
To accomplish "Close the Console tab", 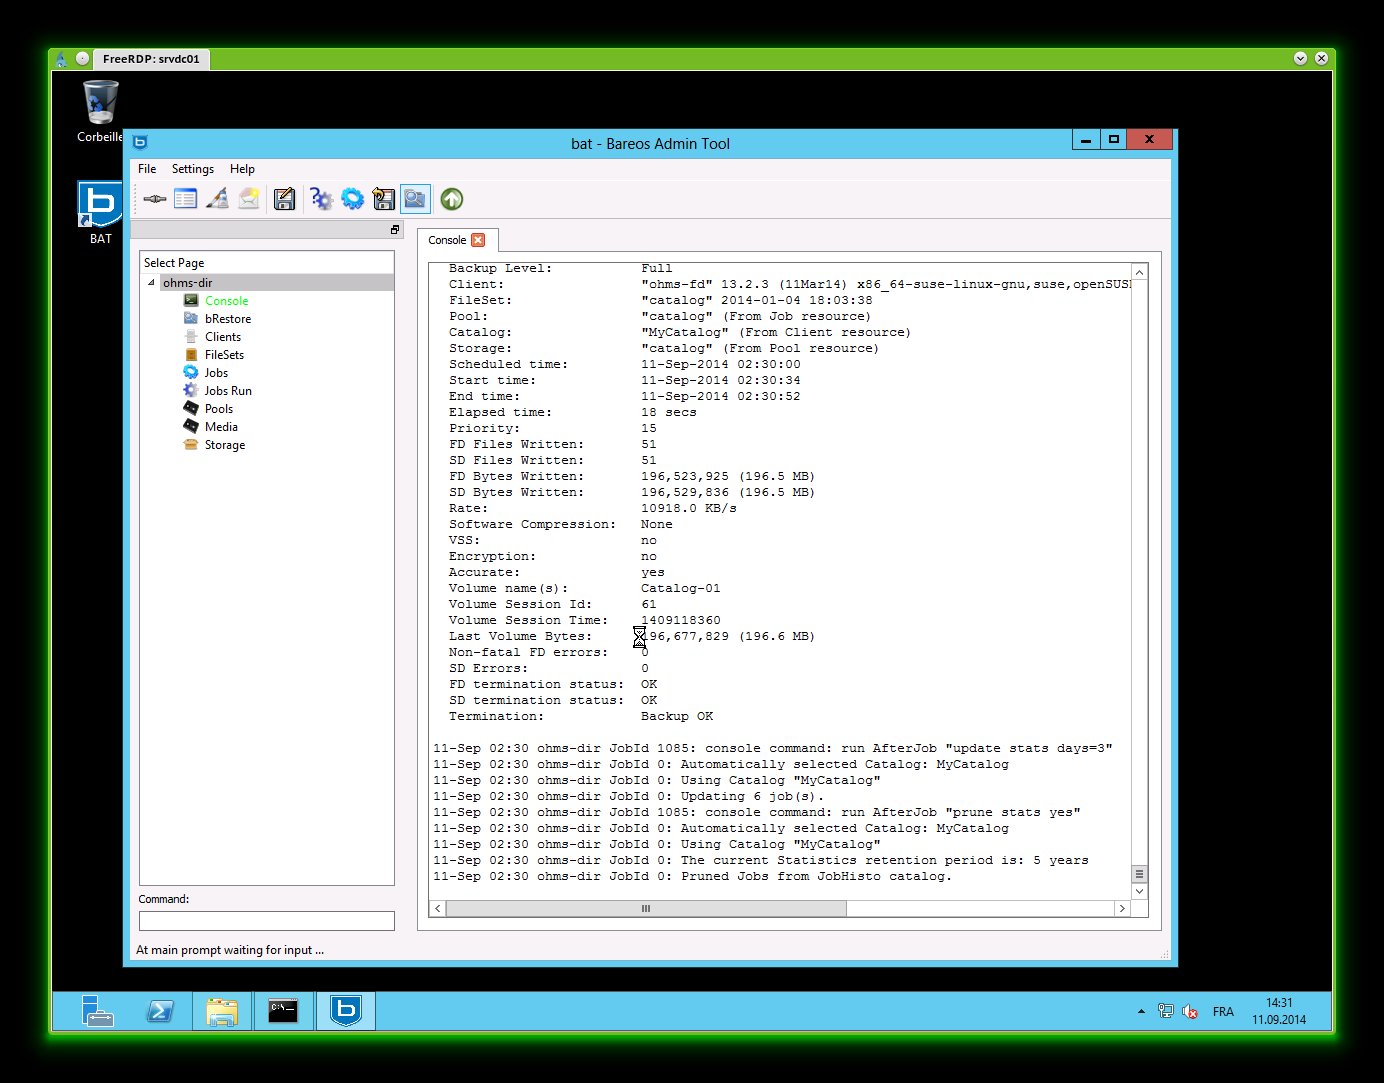I will (x=478, y=240).
